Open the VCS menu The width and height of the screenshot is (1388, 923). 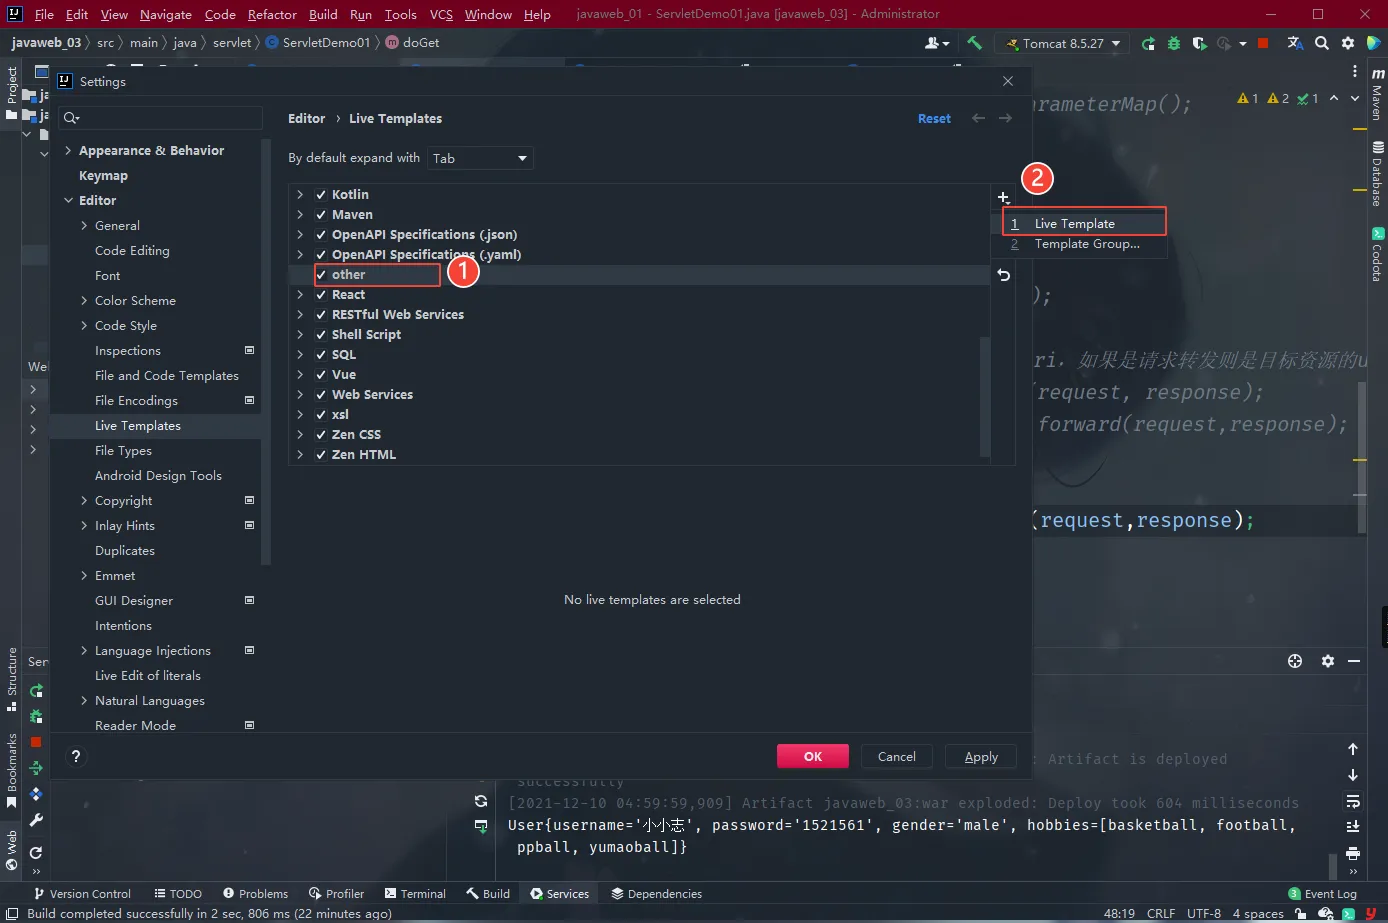tap(441, 14)
